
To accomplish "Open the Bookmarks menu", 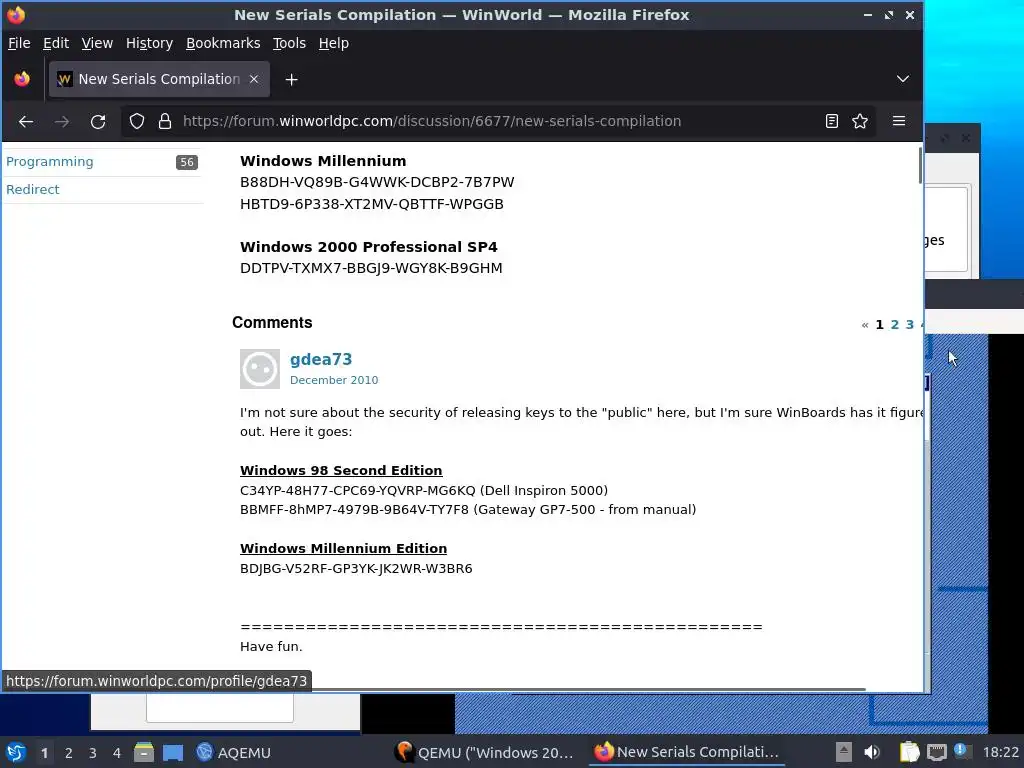I will point(223,43).
